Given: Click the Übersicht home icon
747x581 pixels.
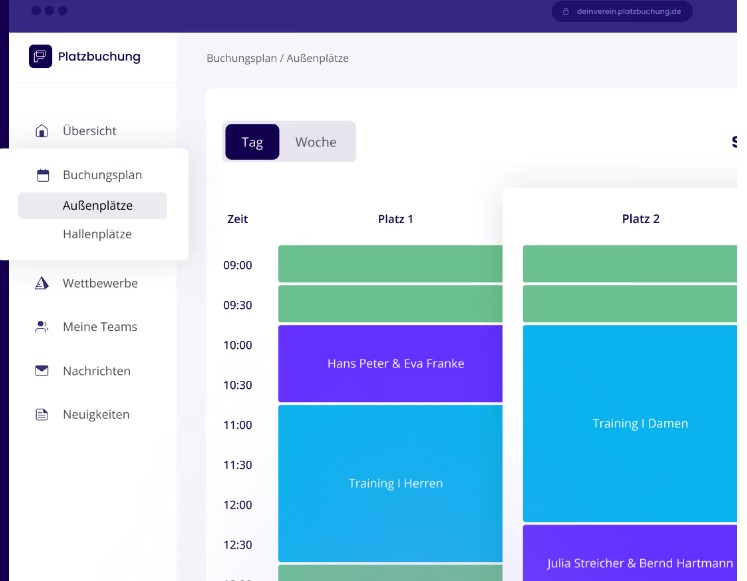Looking at the screenshot, I should [42, 131].
